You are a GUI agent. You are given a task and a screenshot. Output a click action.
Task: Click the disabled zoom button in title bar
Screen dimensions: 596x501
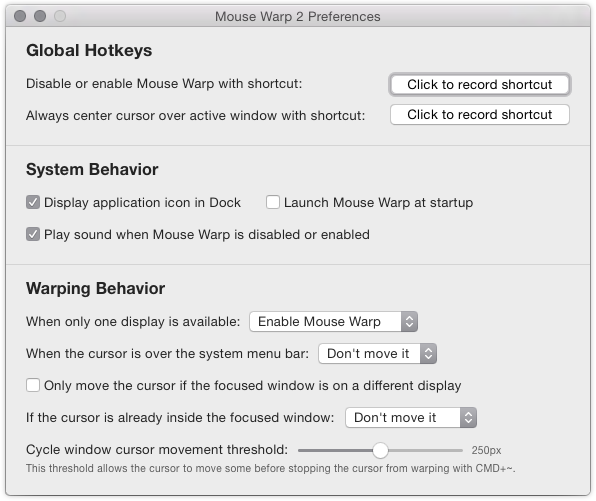tap(60, 16)
